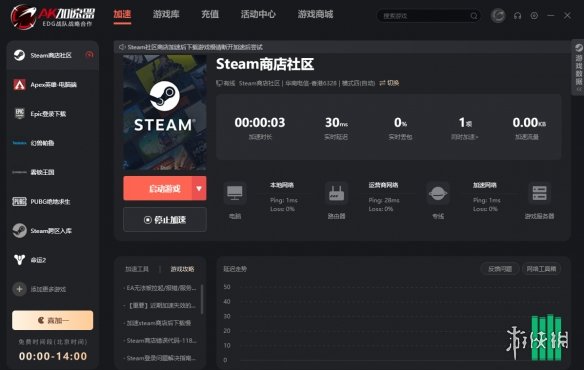Open the user avatar in the top bar
This screenshot has height=370, width=584.
pyautogui.click(x=498, y=16)
